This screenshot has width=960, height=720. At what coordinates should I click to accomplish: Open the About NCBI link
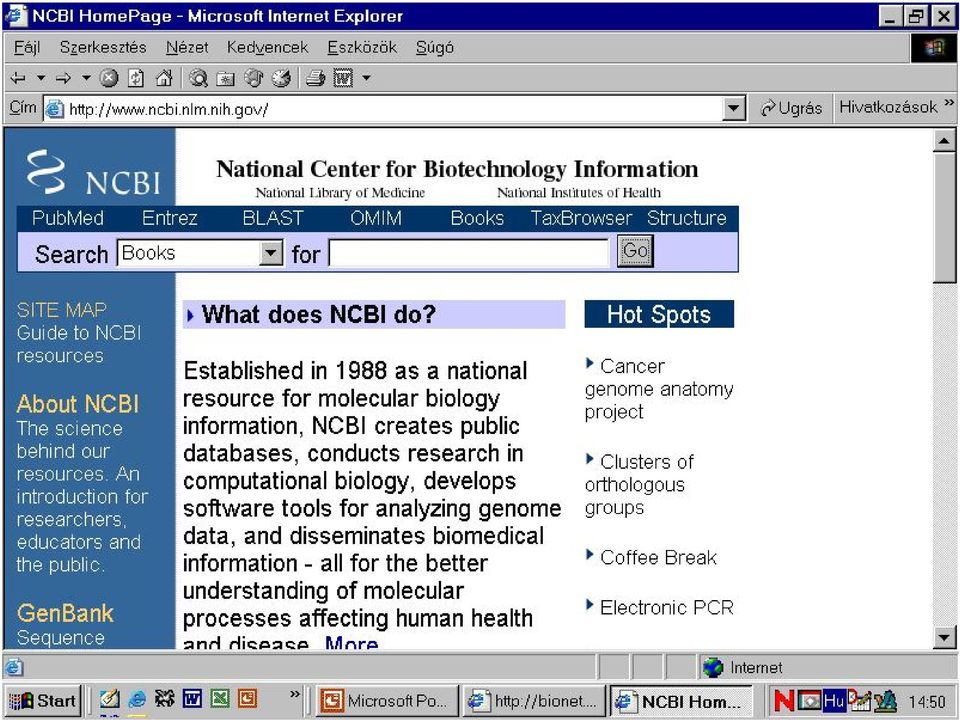click(x=78, y=403)
